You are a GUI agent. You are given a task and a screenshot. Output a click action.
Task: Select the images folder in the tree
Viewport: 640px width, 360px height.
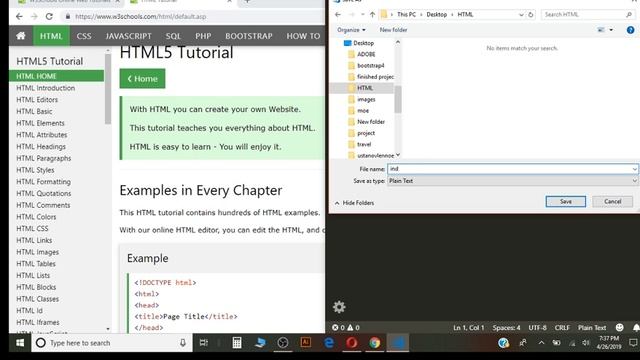(x=366, y=99)
